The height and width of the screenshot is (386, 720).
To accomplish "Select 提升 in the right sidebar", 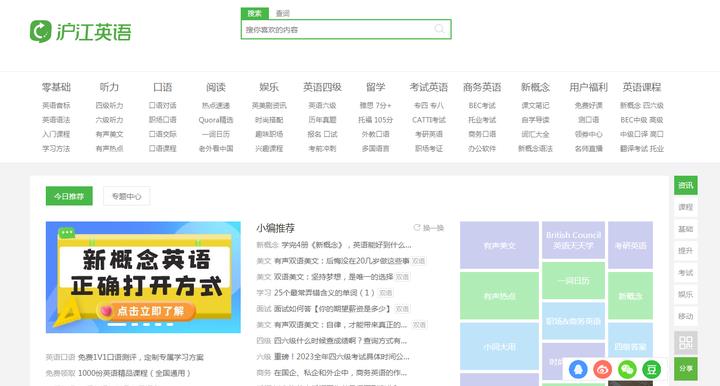I will (686, 251).
